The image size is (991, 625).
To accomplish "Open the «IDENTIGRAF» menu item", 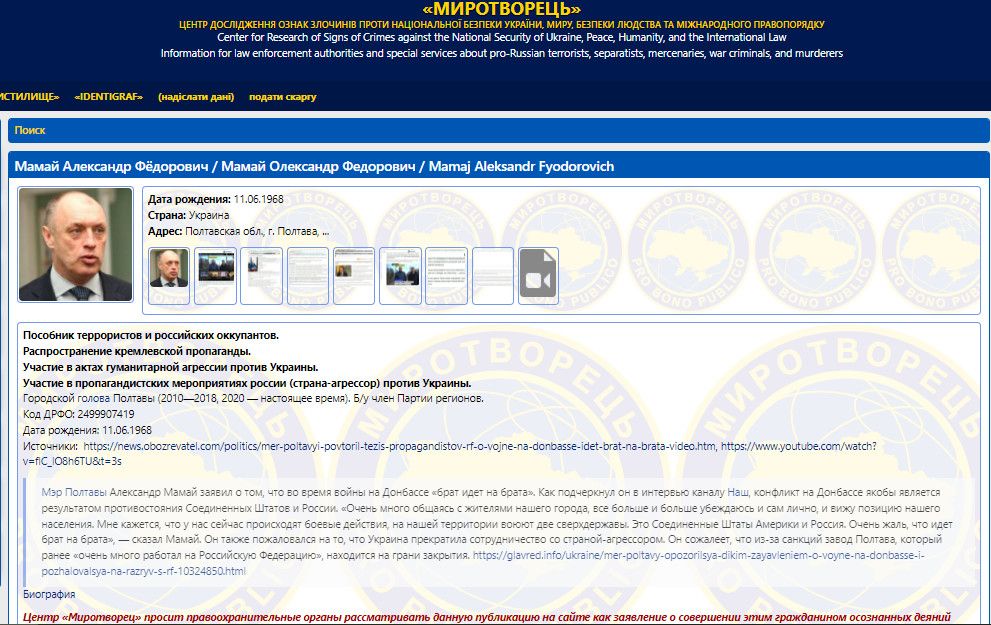I will click(108, 97).
